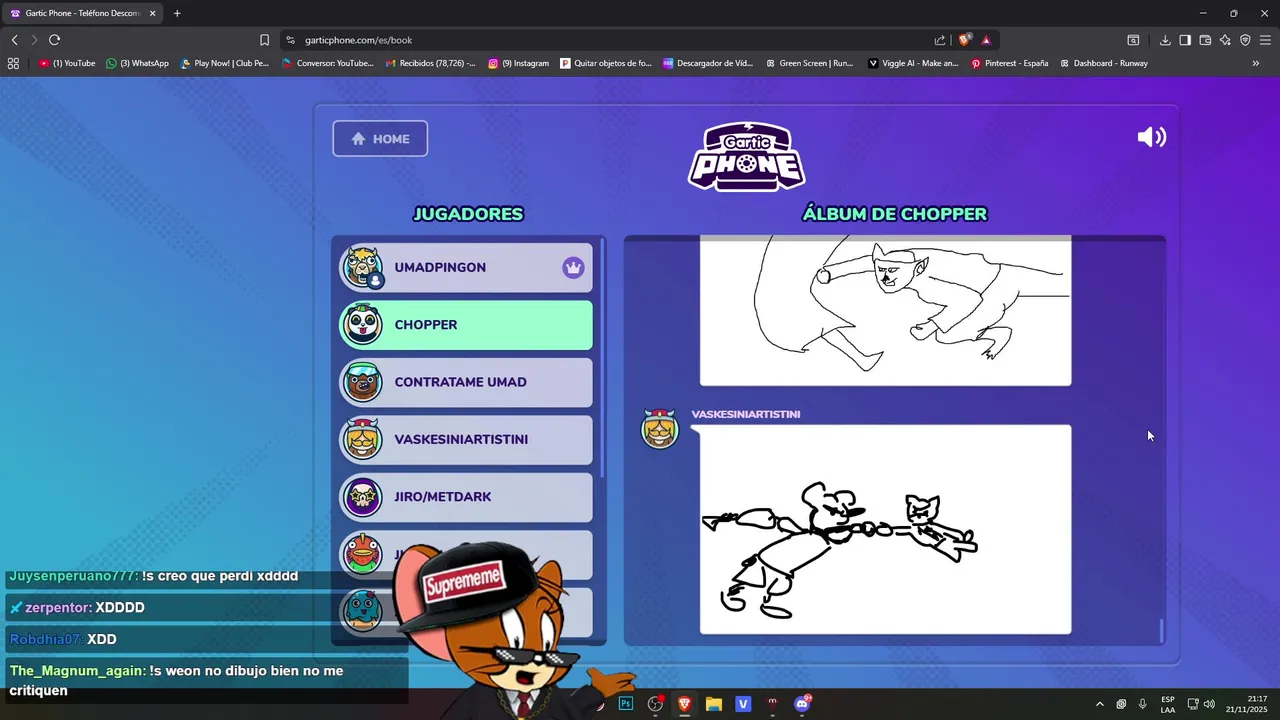Click the album scrollbar thumb at the bottom right
The height and width of the screenshot is (720, 1280).
1161,631
